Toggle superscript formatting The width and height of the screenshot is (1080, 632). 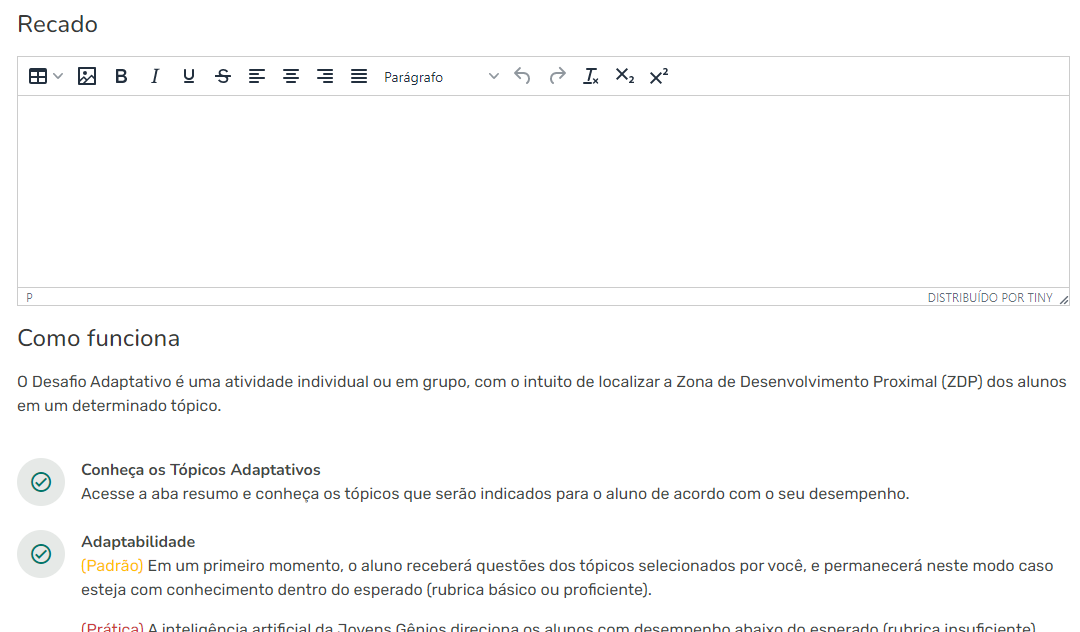pyautogui.click(x=659, y=76)
